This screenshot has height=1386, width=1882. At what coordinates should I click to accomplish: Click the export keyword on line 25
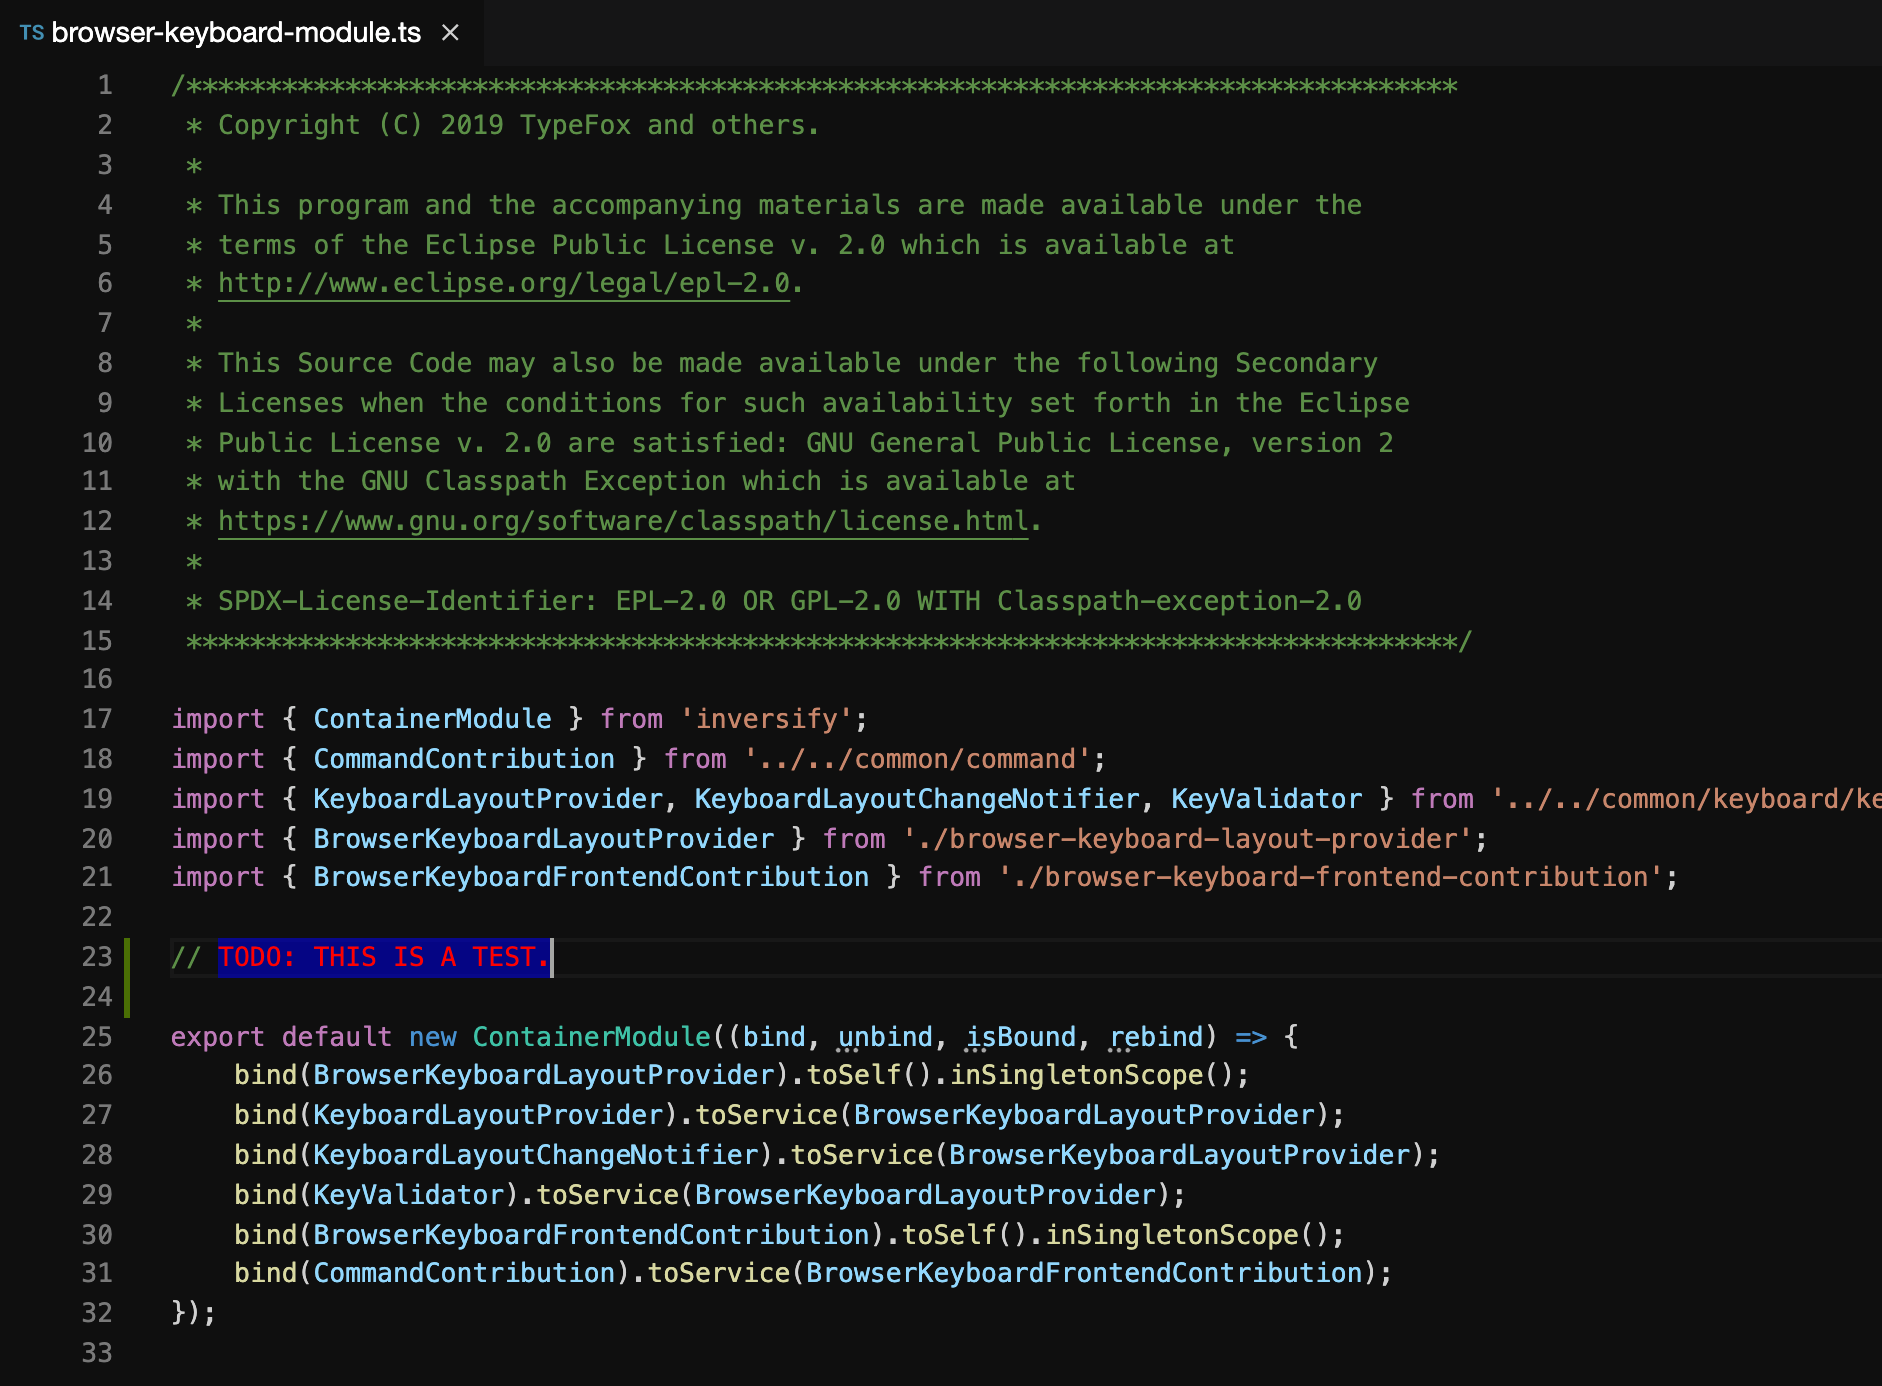(x=216, y=1037)
